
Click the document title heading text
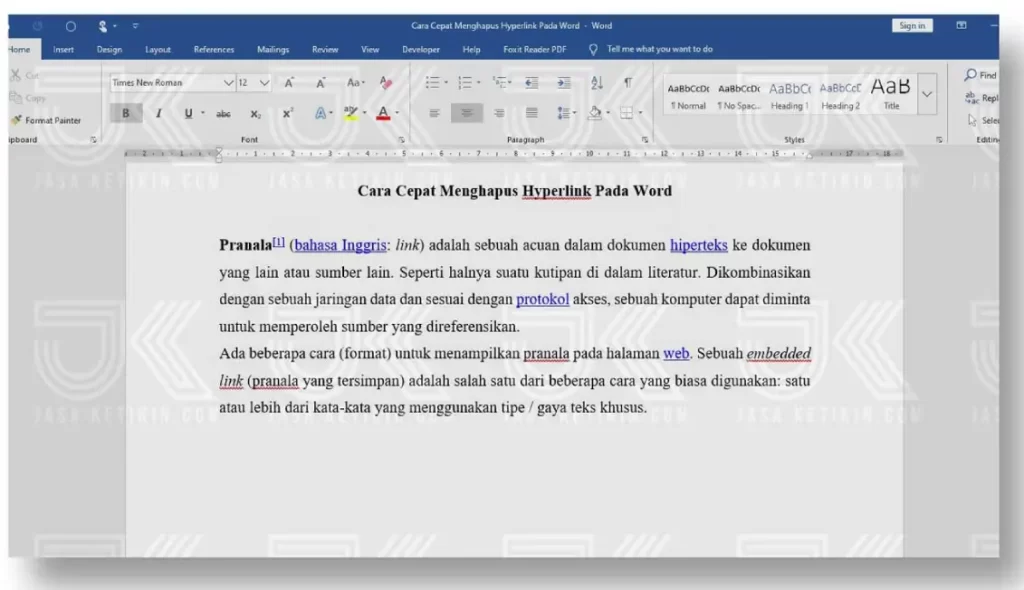tap(515, 191)
